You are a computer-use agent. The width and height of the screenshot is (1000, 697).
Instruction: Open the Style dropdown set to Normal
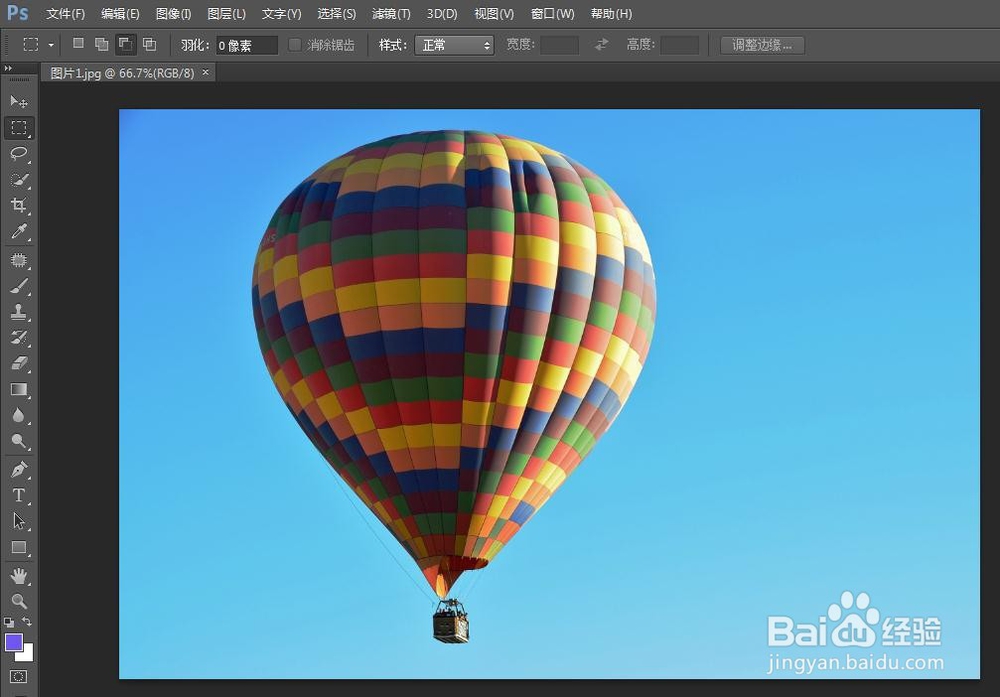[x=454, y=45]
